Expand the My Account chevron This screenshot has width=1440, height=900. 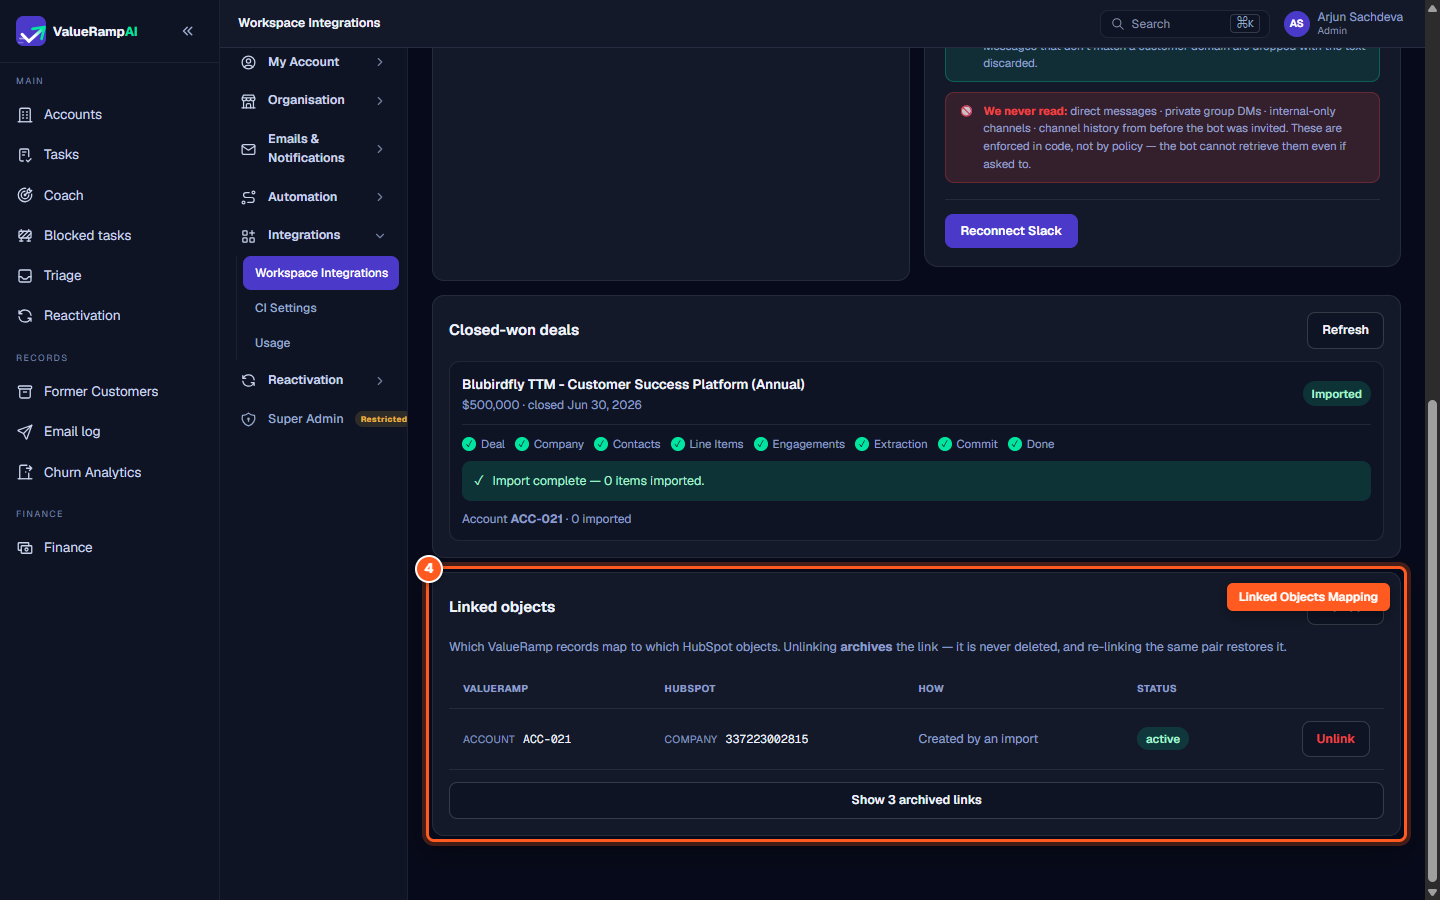point(380,62)
